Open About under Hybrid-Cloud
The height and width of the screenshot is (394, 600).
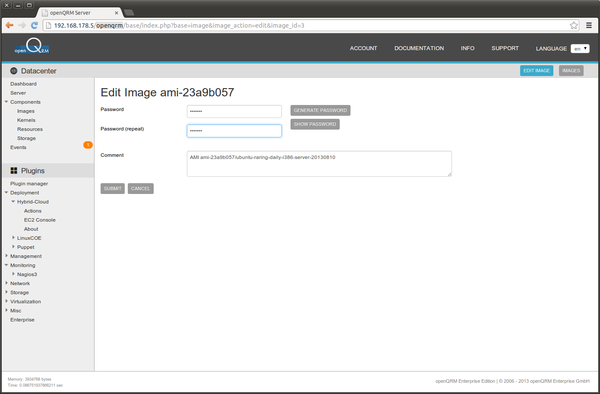(x=31, y=229)
